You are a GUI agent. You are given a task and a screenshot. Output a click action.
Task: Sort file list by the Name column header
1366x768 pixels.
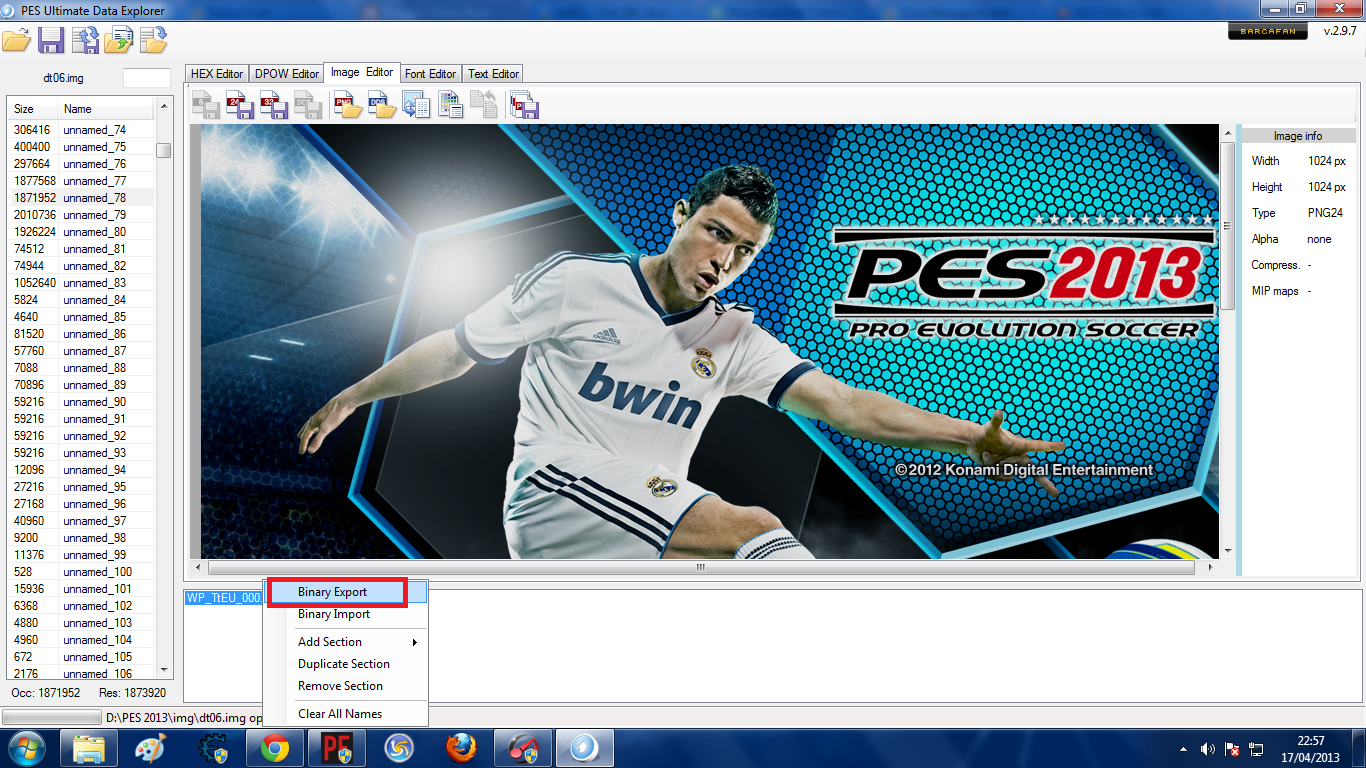106,109
